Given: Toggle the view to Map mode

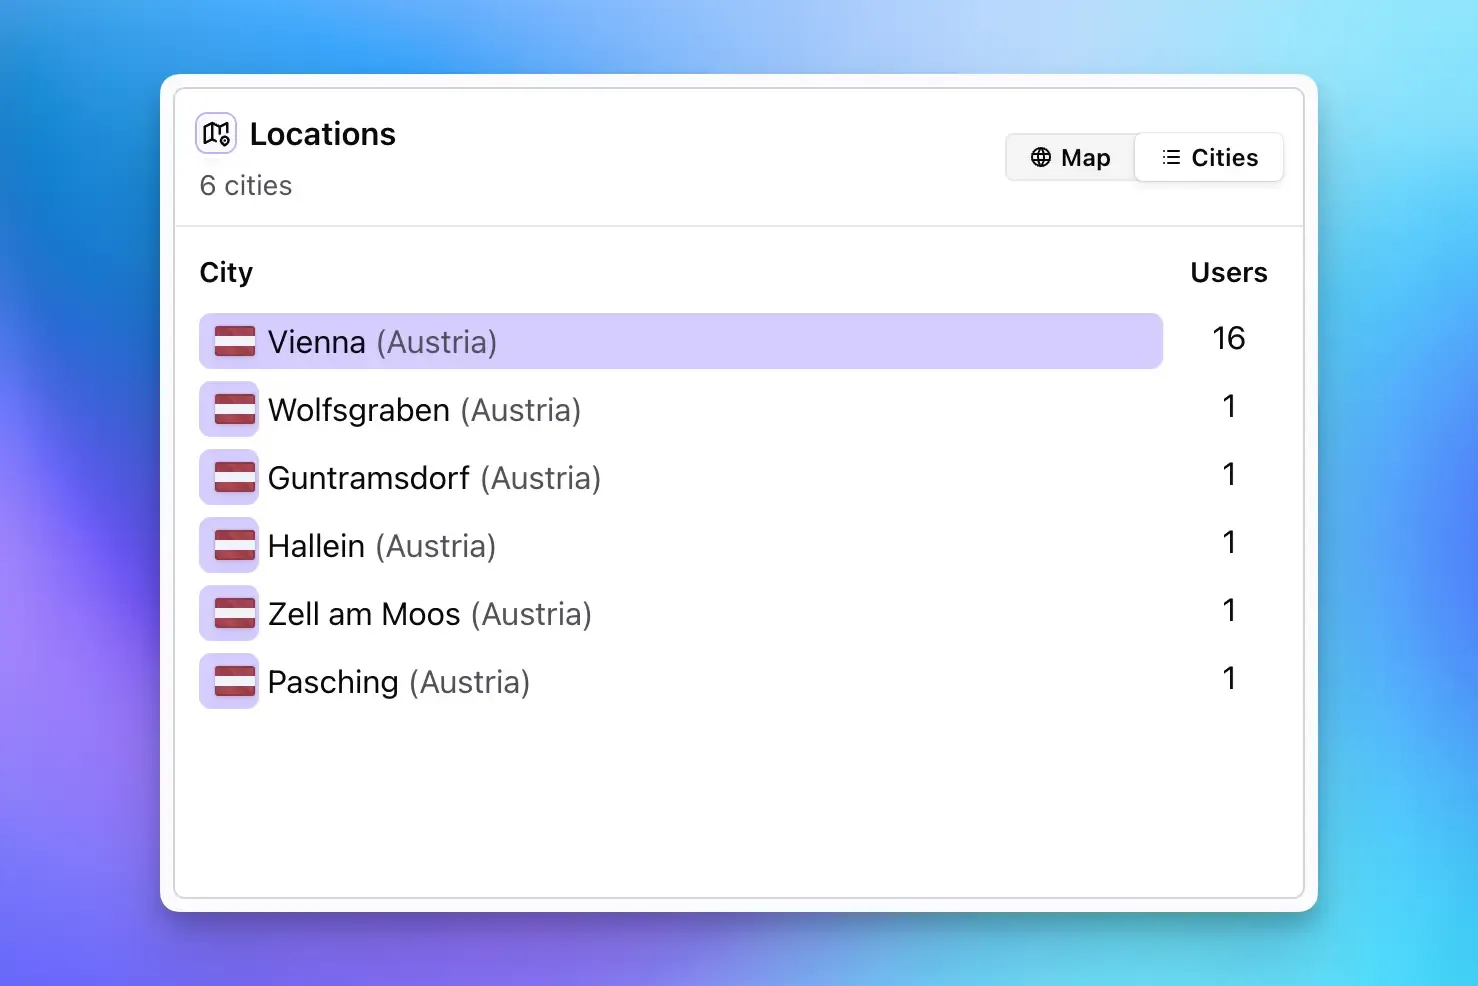Looking at the screenshot, I should coord(1070,157).
